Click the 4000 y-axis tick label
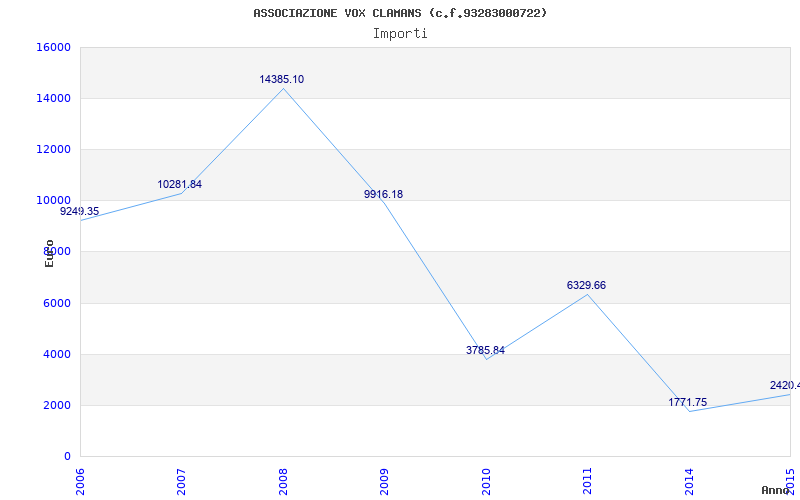Viewport: 800px width, 500px height. click(x=57, y=354)
